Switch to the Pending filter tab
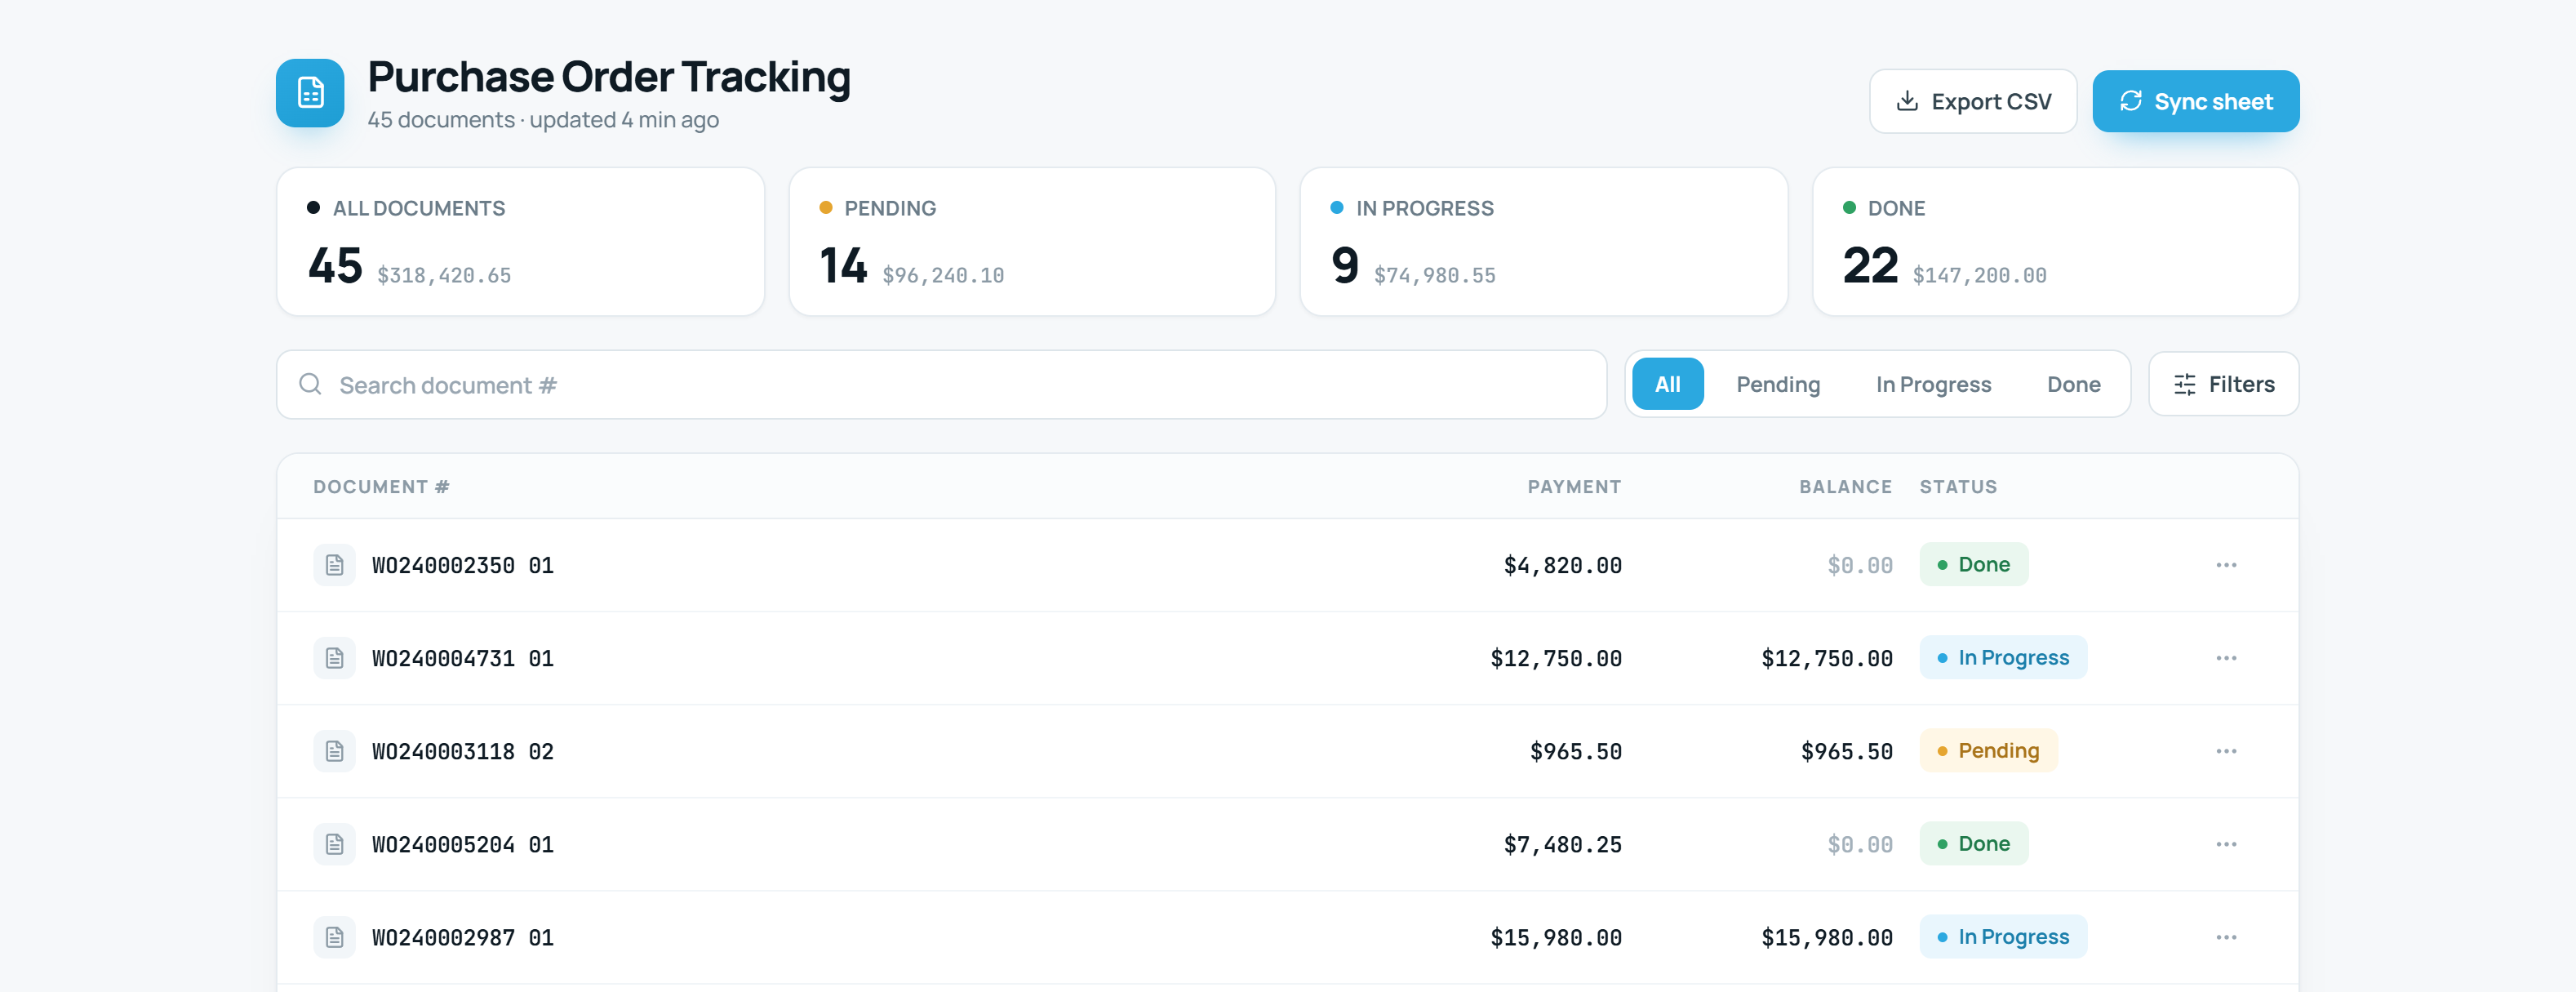Screen dimensions: 2576x992 [1777, 384]
